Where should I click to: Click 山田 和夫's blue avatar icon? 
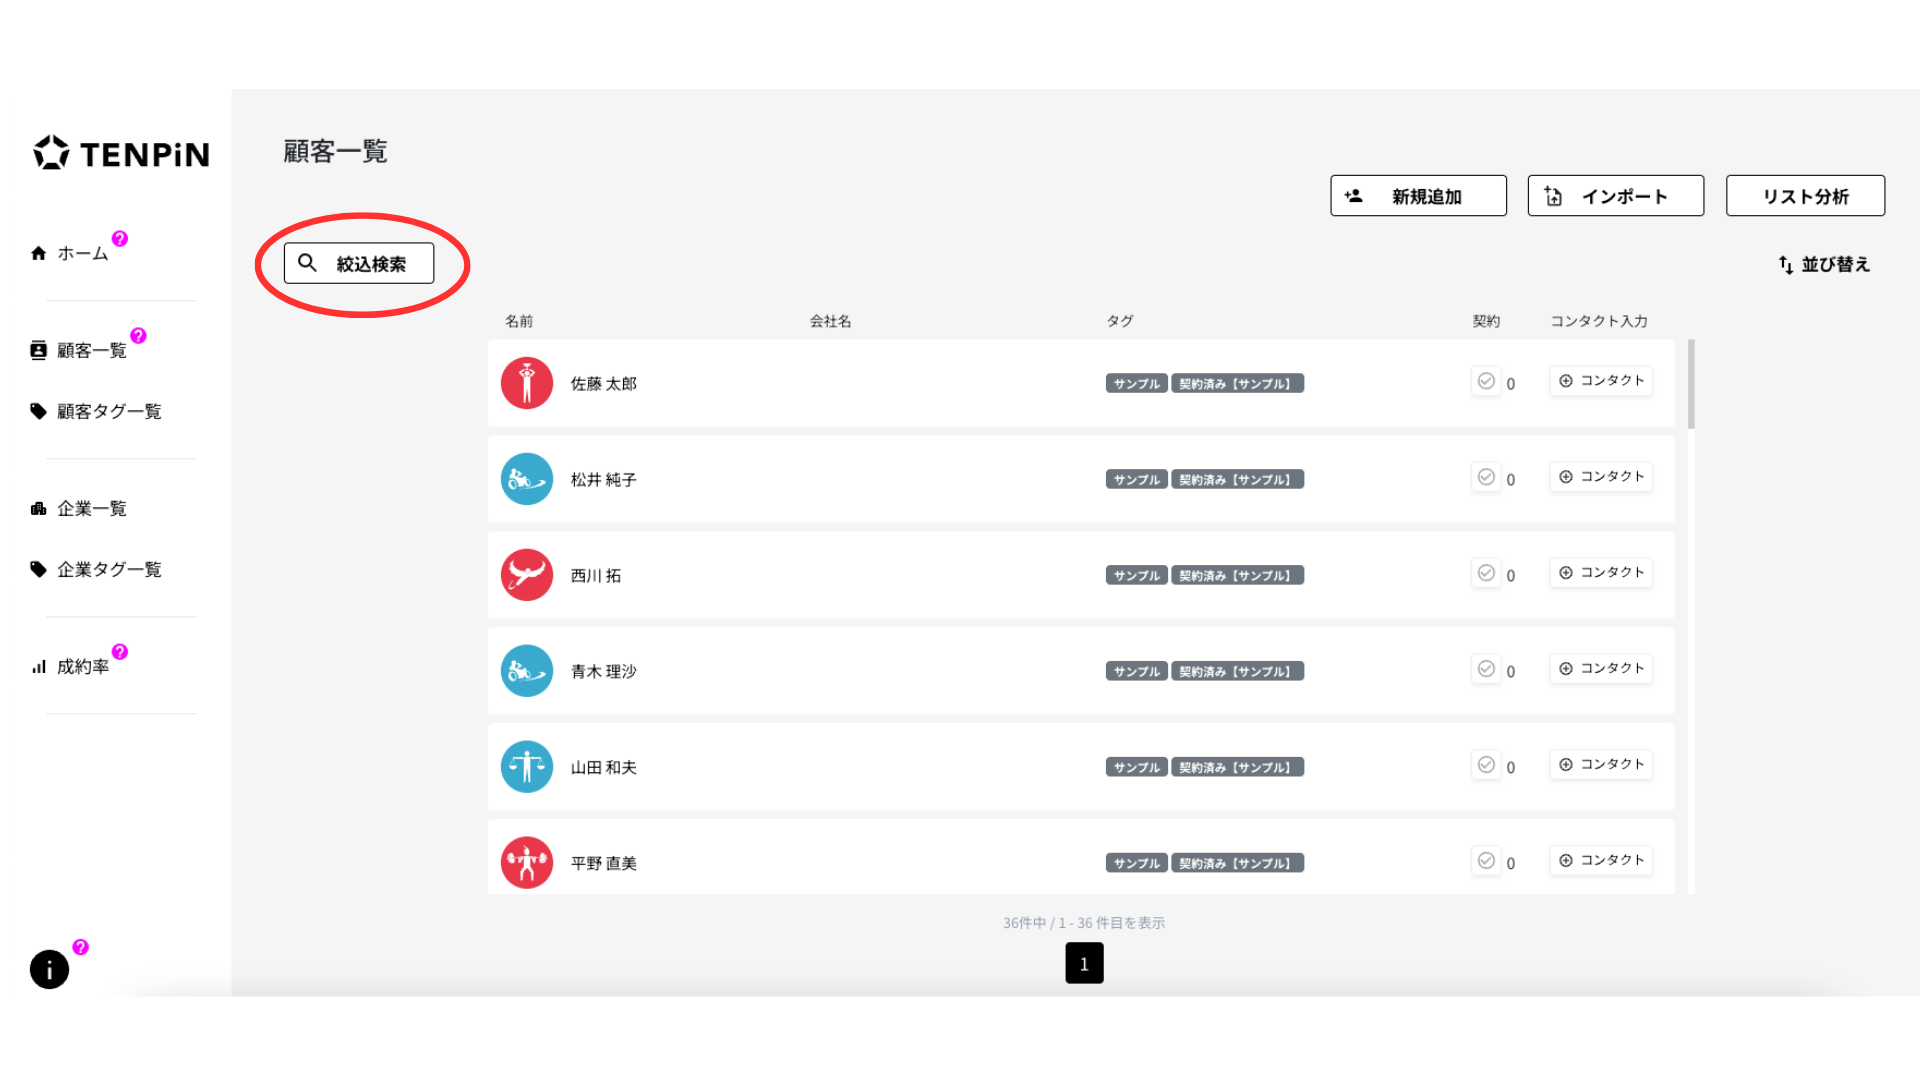(527, 767)
